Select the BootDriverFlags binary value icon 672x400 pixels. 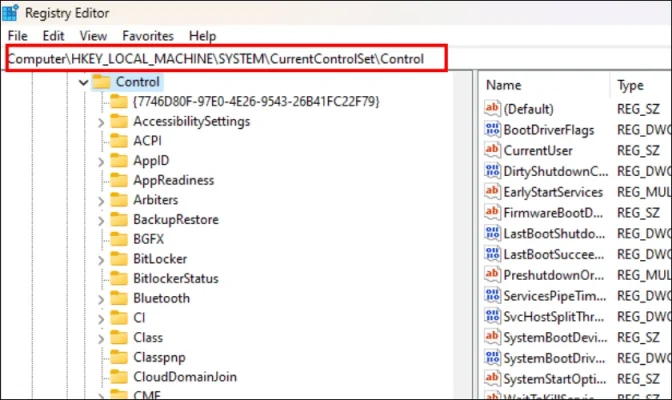[491, 130]
